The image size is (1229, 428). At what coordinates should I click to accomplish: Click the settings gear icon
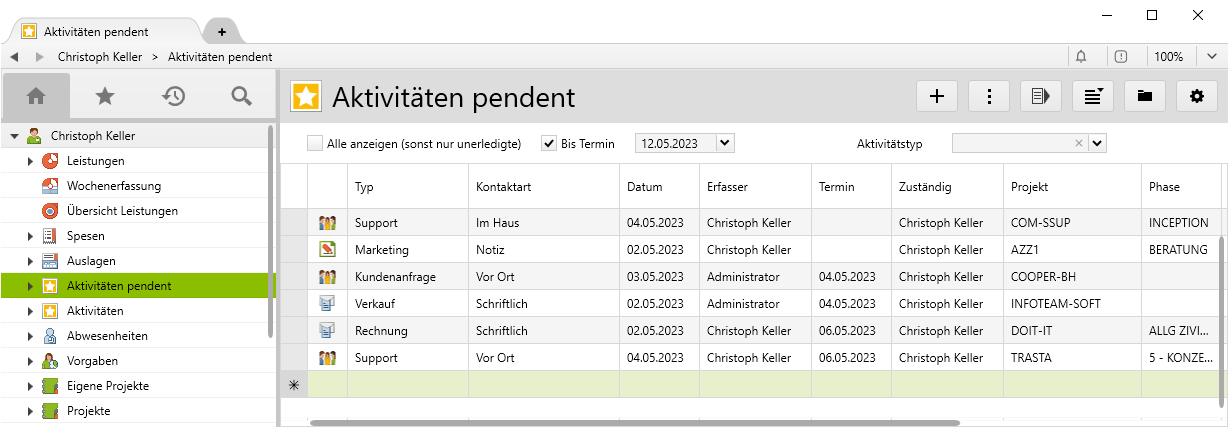pyautogui.click(x=1196, y=96)
